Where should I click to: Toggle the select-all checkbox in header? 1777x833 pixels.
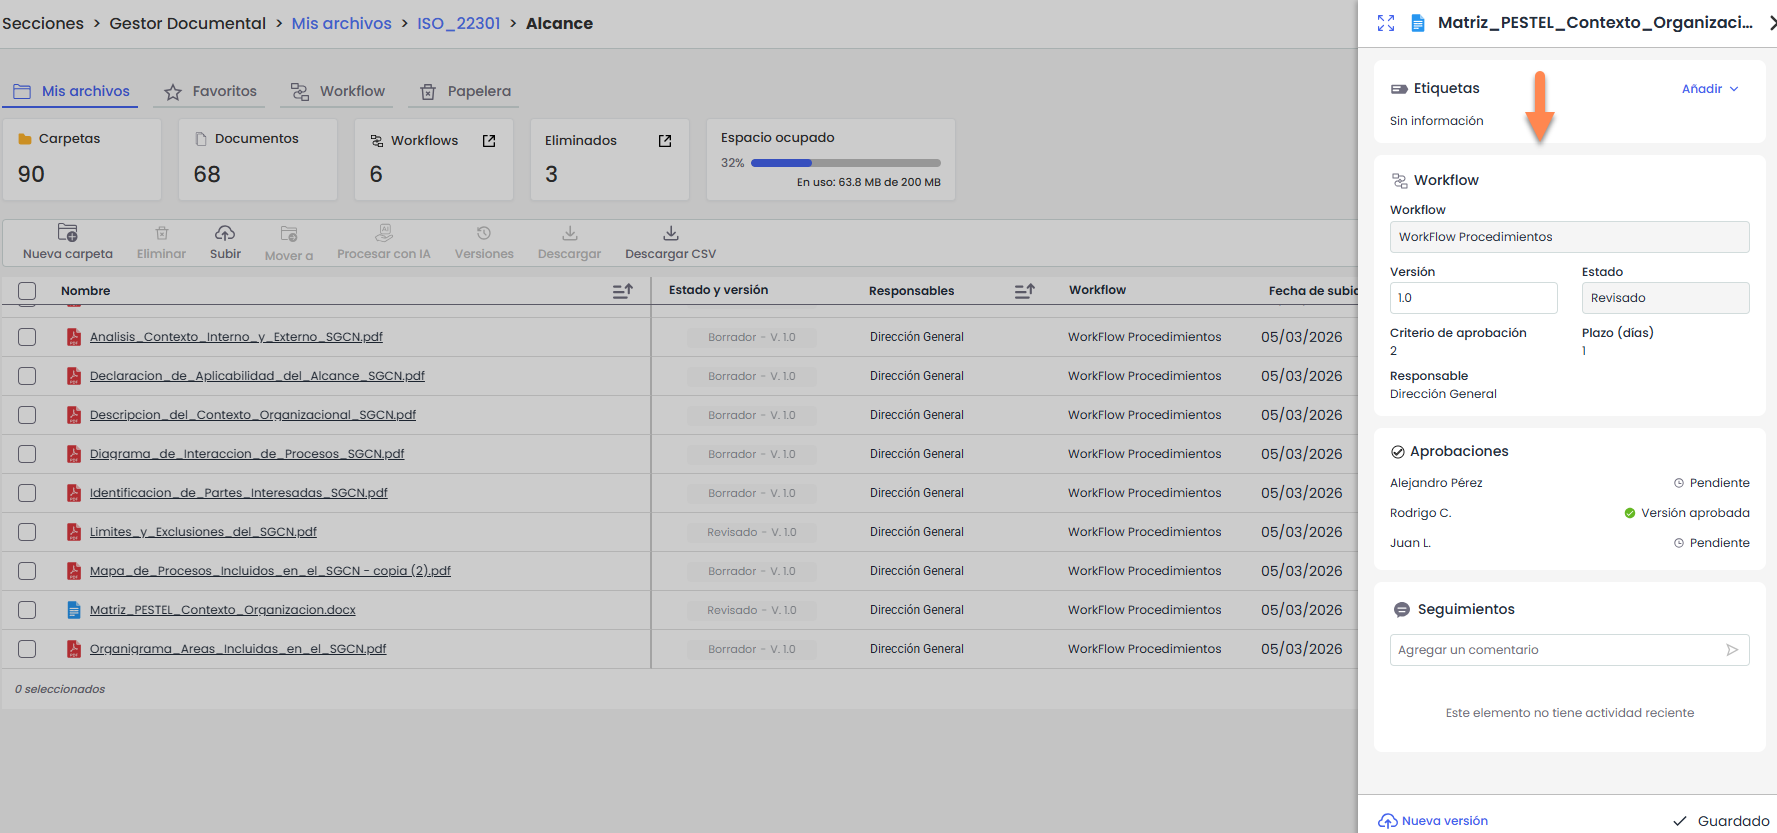tap(27, 291)
